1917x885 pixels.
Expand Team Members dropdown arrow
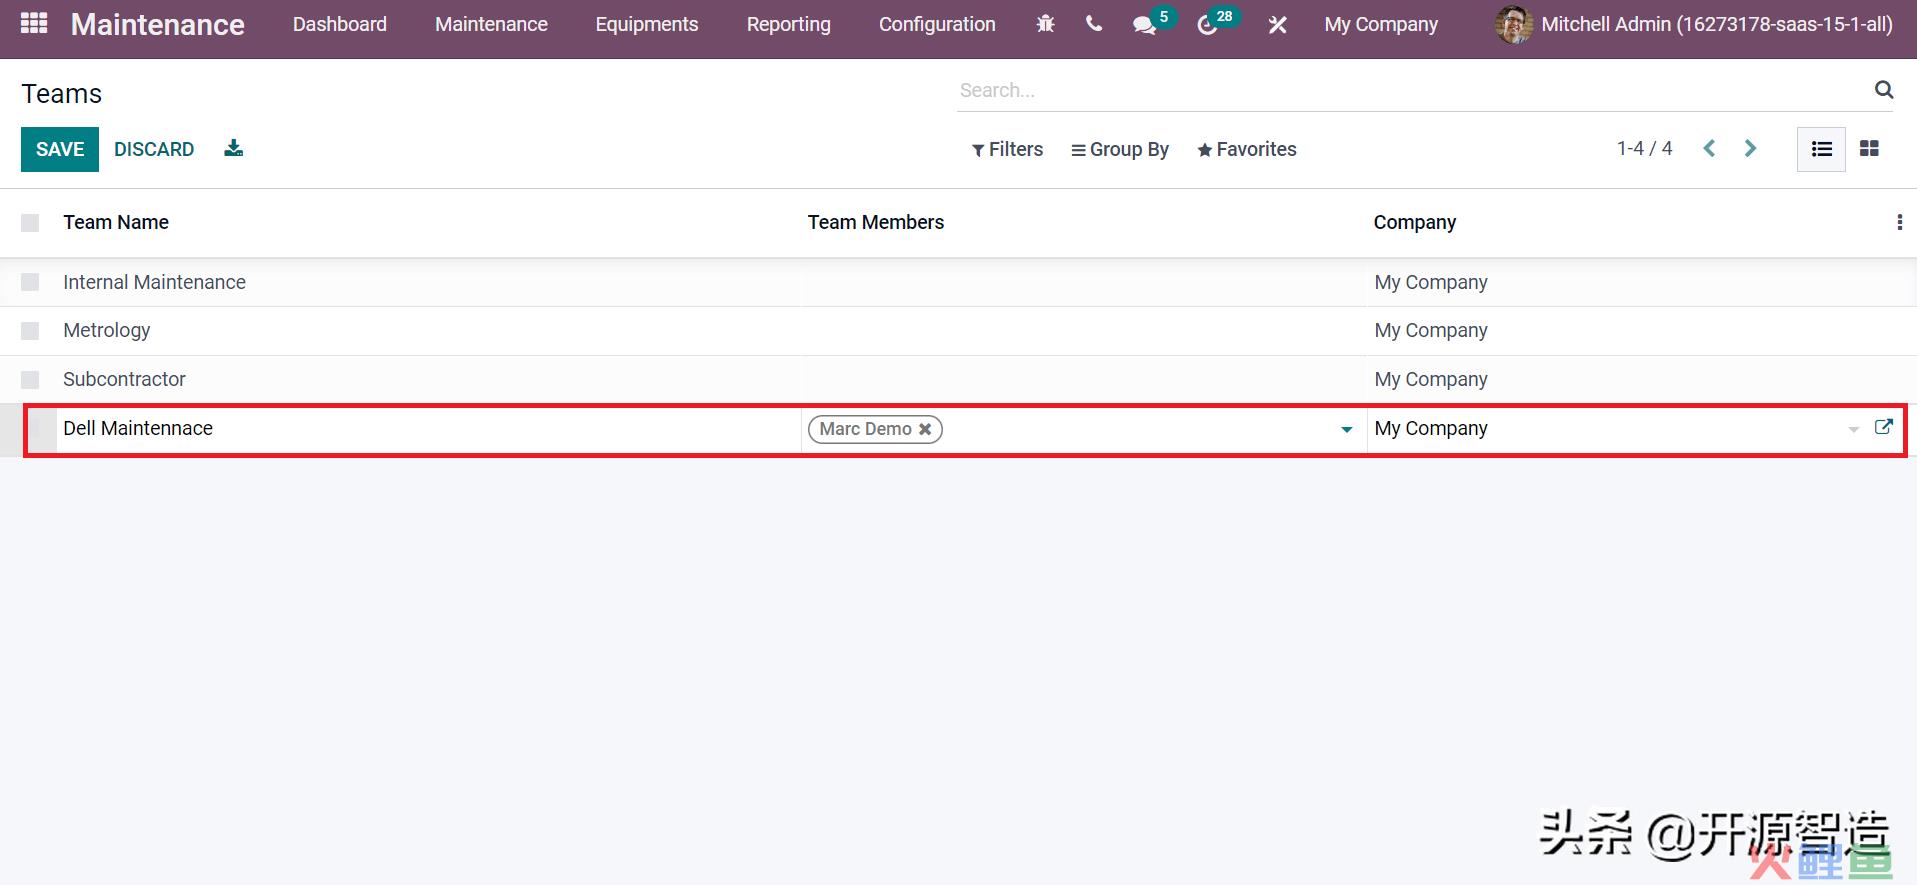pyautogui.click(x=1347, y=429)
